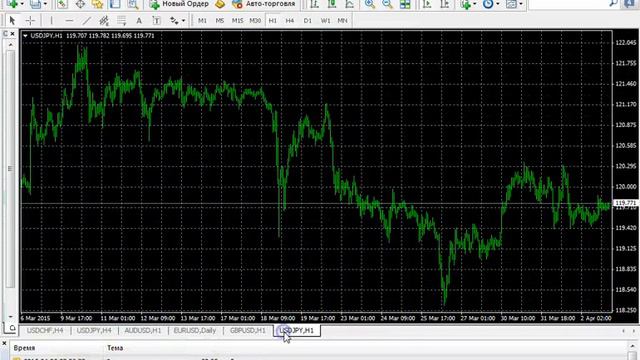Expand the periods clock dropdown arrow
This screenshot has width=640, height=360.
coord(498,4)
